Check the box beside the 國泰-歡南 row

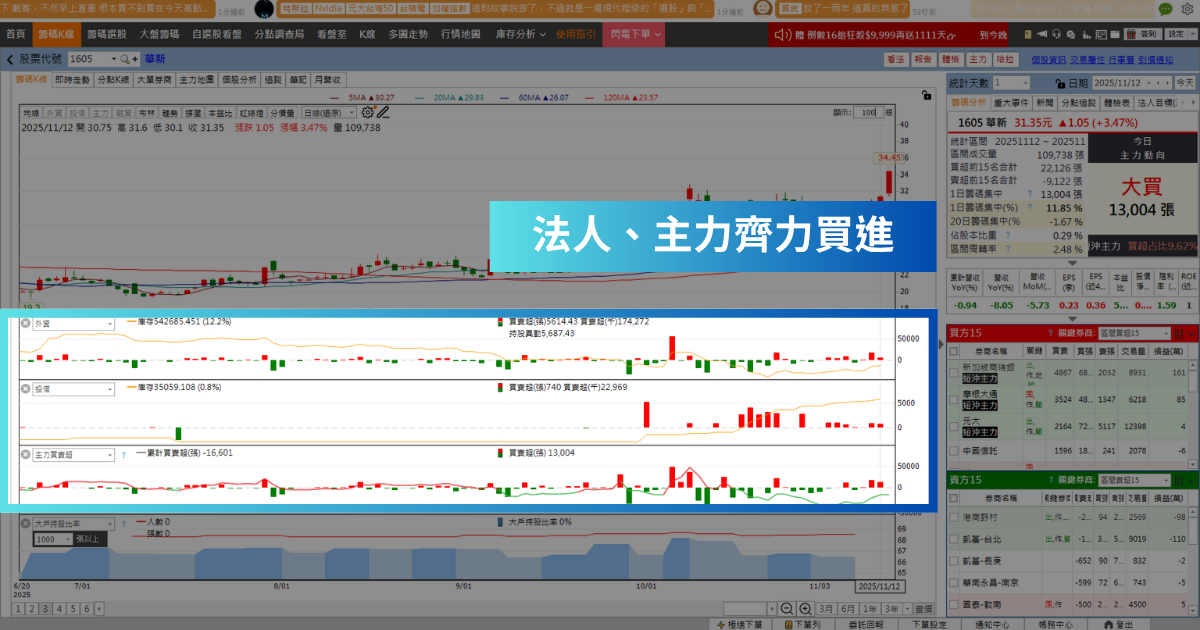(955, 603)
